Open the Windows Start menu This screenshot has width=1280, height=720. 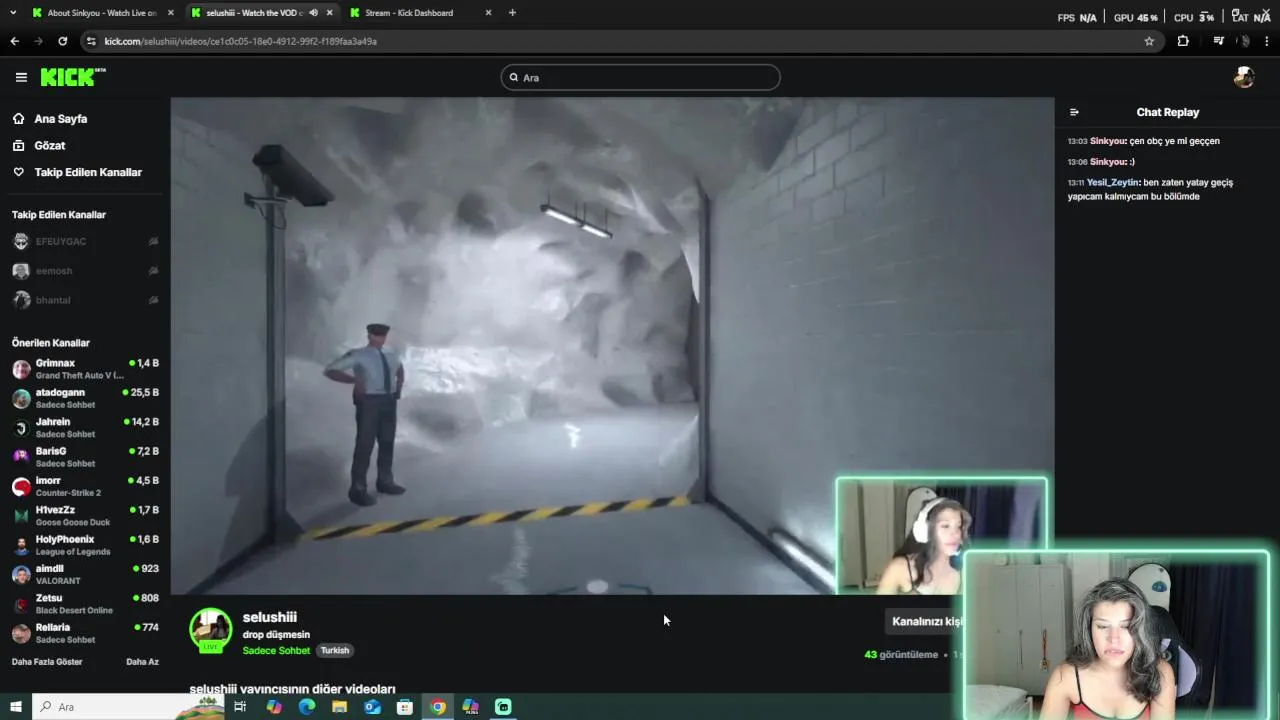click(x=15, y=707)
